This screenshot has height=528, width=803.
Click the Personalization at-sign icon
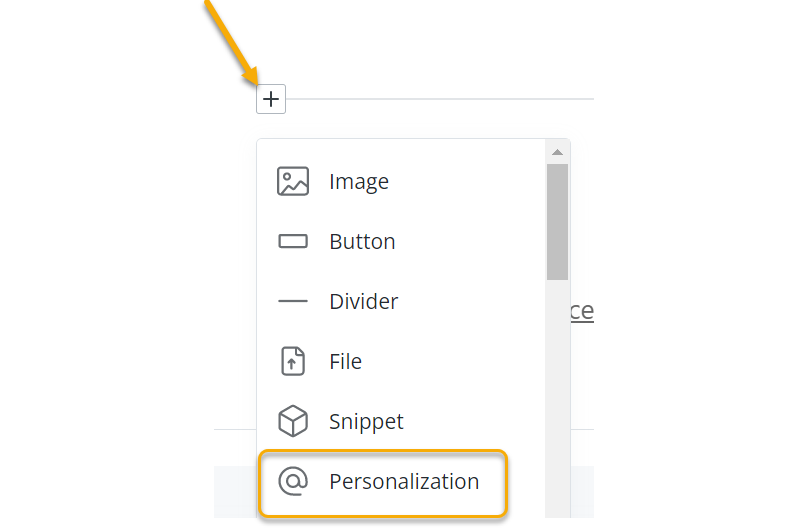click(x=293, y=481)
